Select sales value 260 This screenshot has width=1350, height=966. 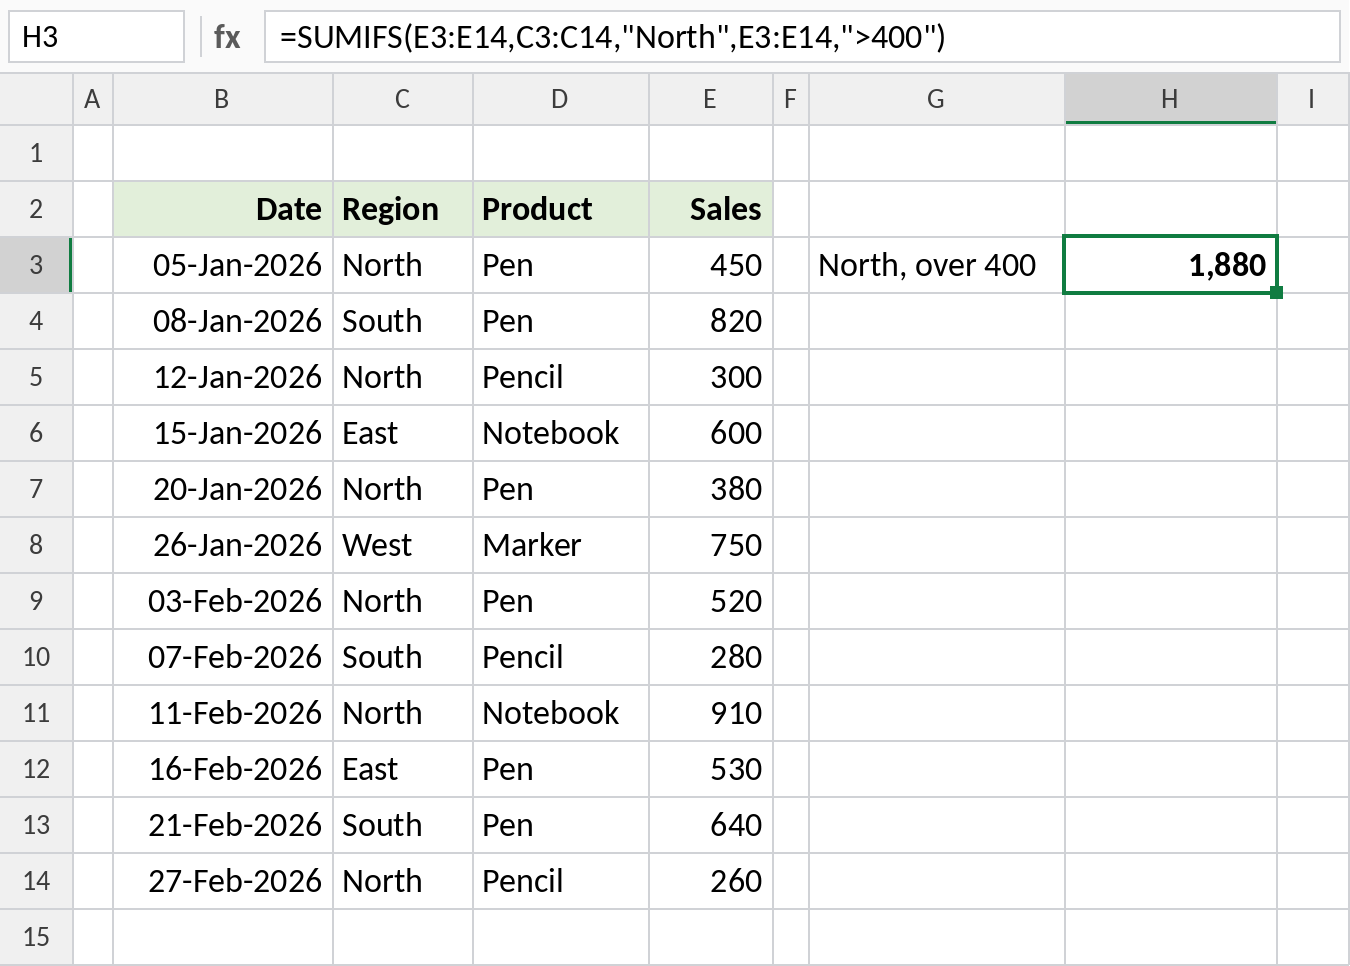(x=711, y=881)
